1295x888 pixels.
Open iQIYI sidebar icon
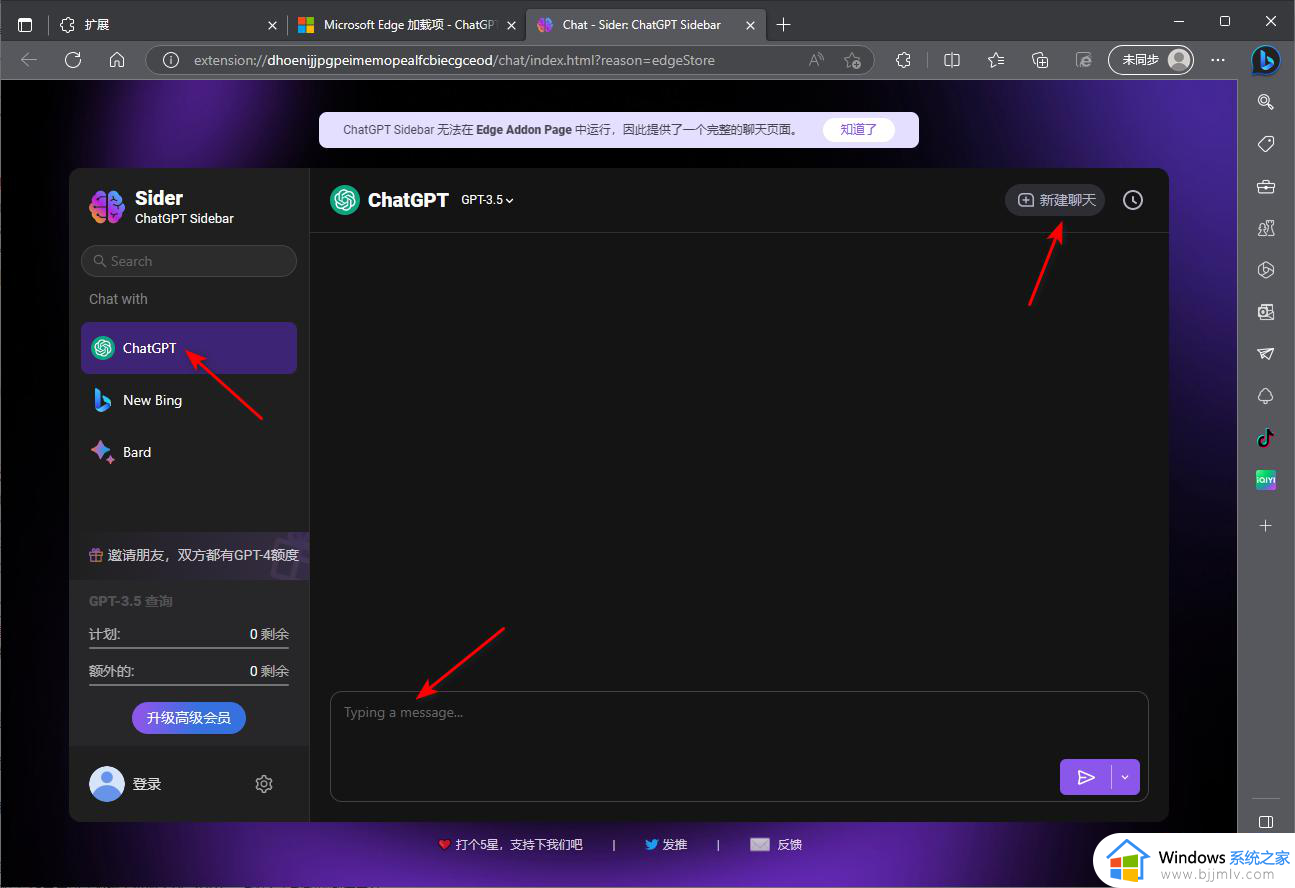(1266, 481)
